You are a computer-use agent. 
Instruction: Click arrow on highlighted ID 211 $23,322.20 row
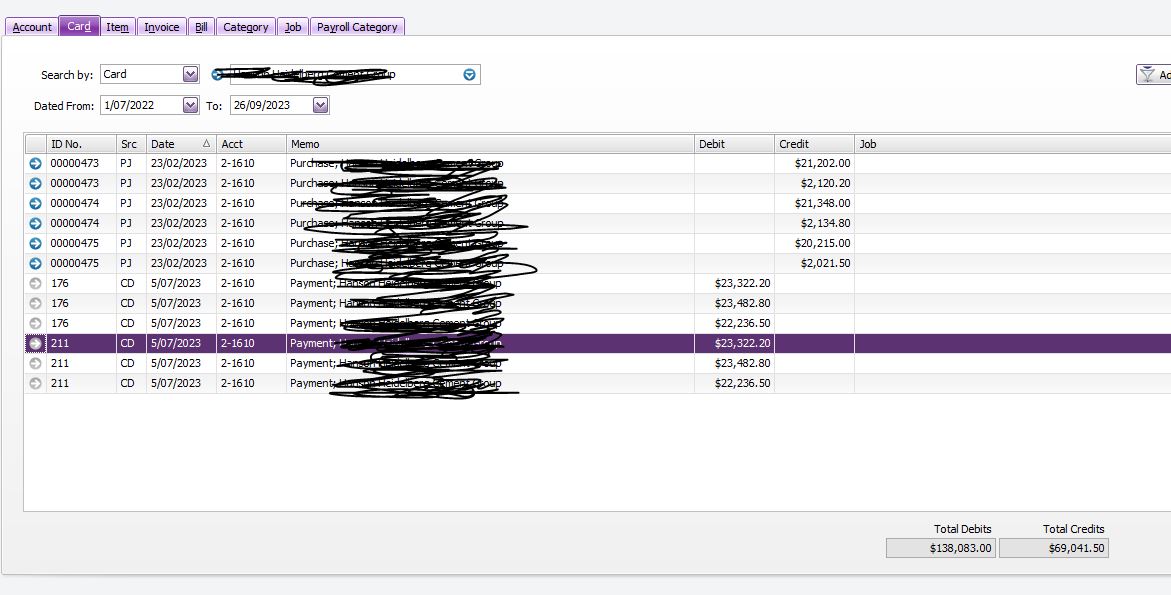pos(35,343)
